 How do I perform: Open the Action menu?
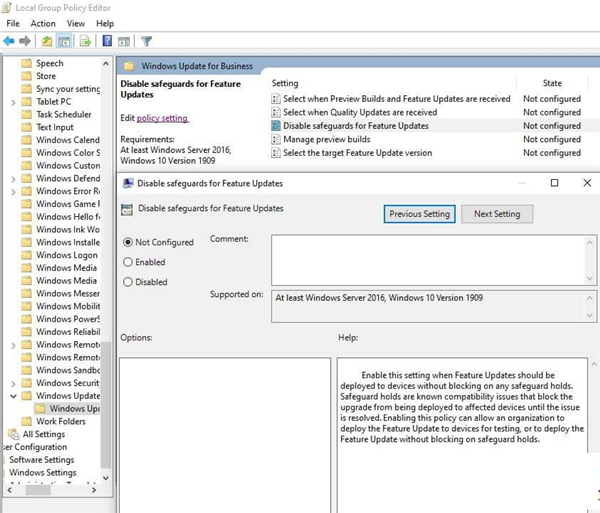[43, 23]
